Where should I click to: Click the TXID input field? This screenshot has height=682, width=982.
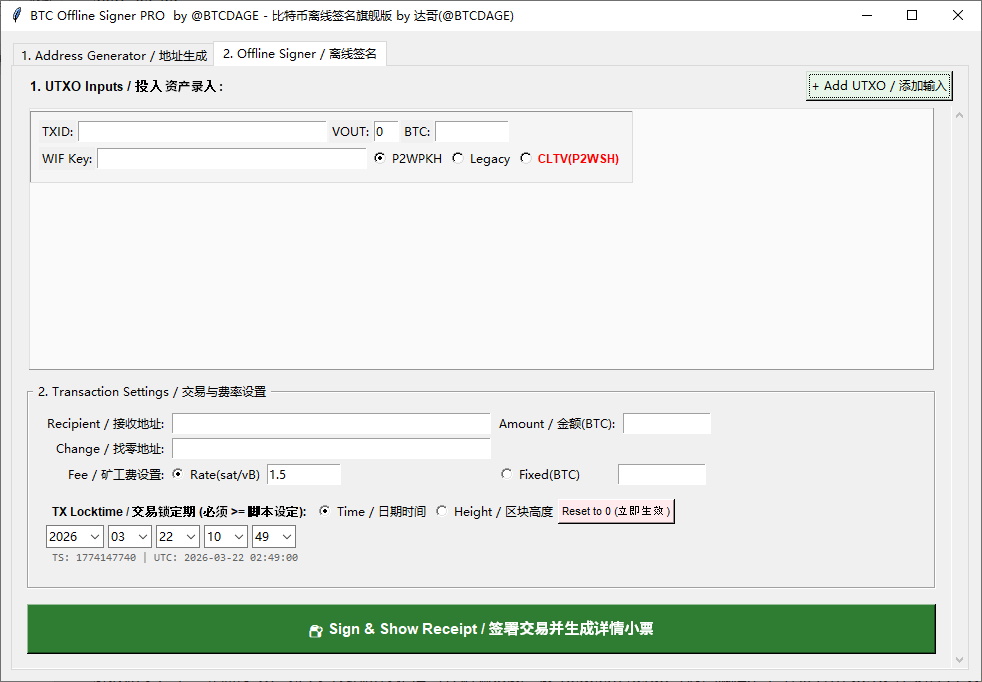click(x=202, y=132)
